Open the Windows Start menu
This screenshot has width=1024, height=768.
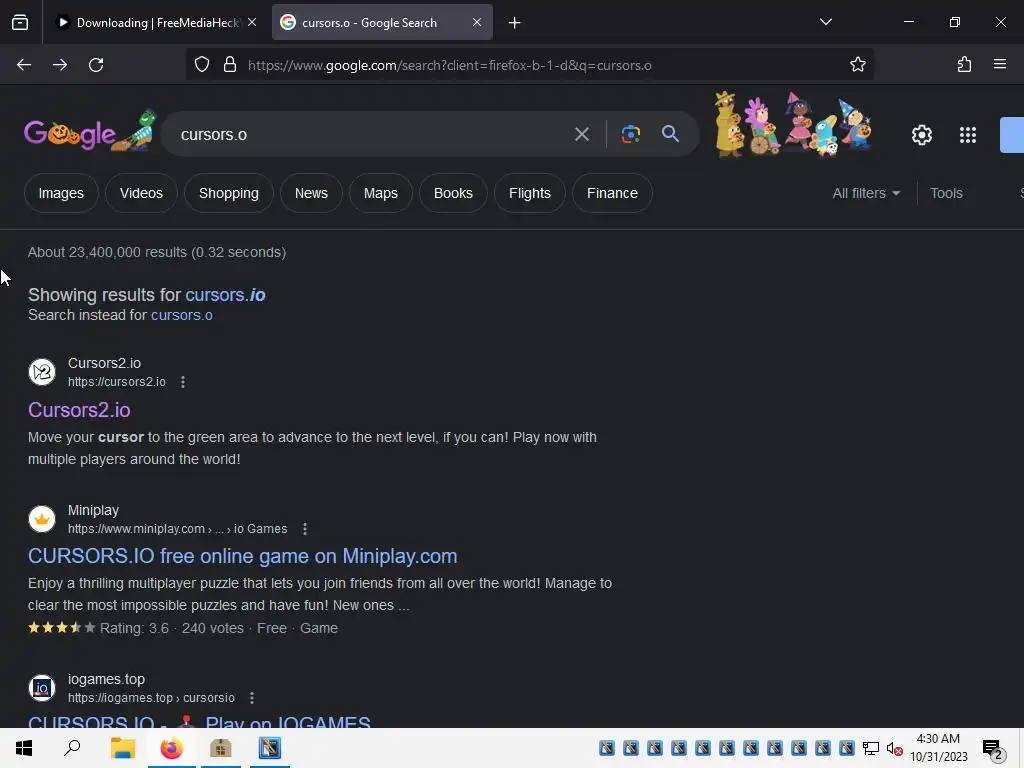tap(24, 748)
